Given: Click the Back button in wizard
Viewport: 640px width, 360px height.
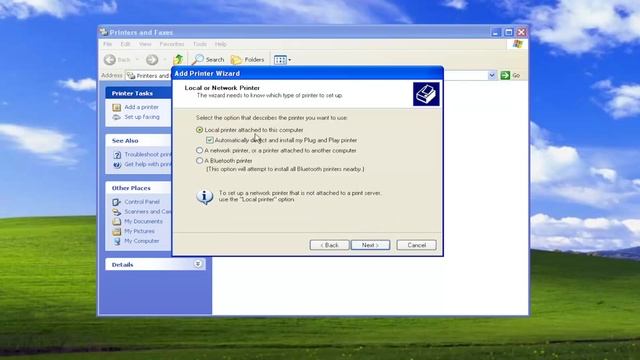Looking at the screenshot, I should (329, 245).
